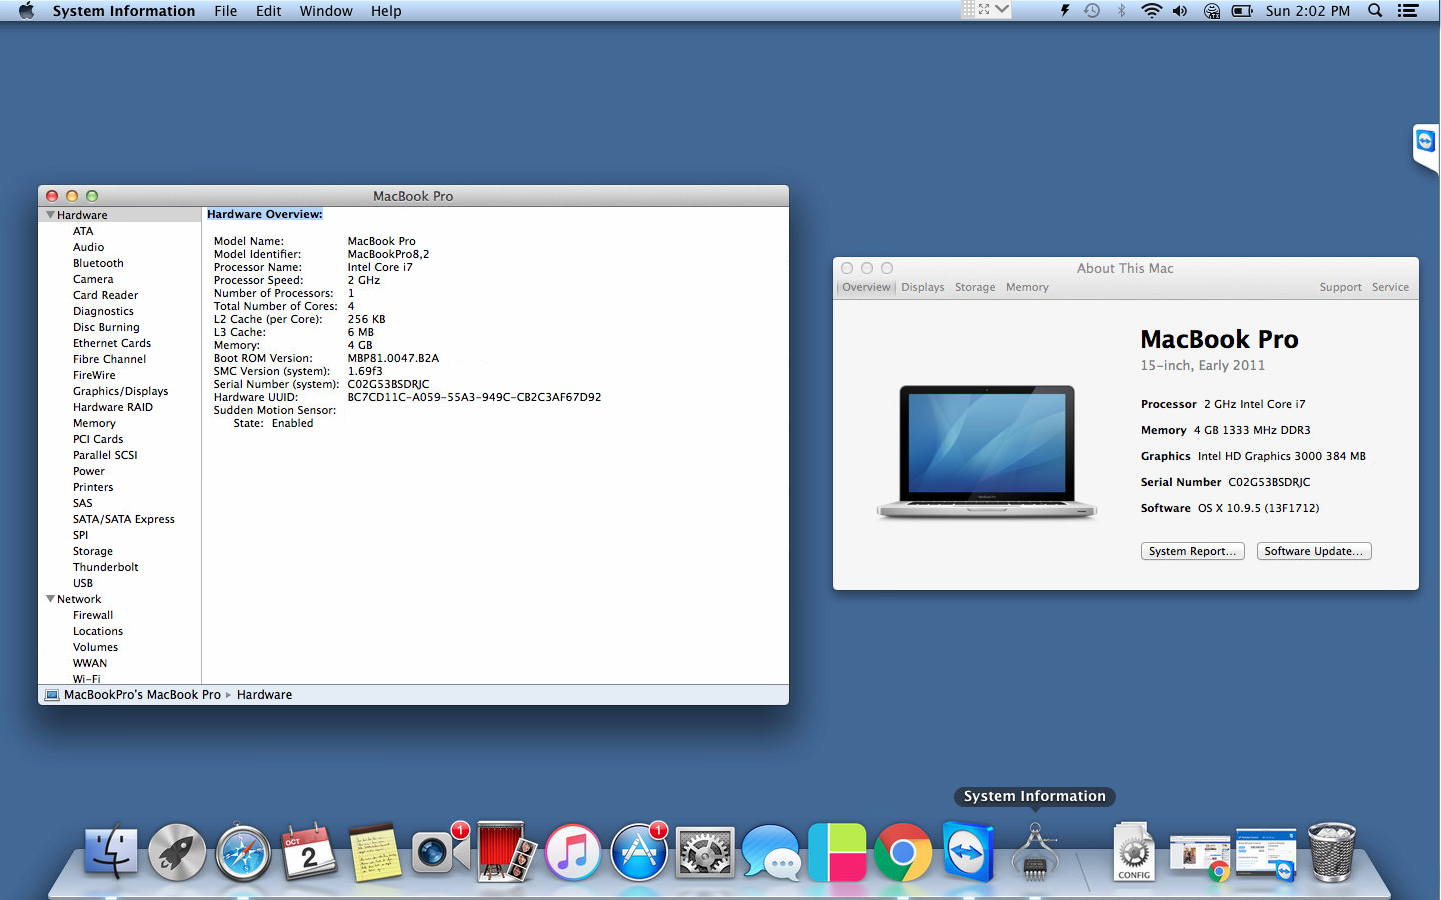Click the TeamViewer side panel tab
Image resolution: width=1441 pixels, height=900 pixels.
click(x=1425, y=146)
